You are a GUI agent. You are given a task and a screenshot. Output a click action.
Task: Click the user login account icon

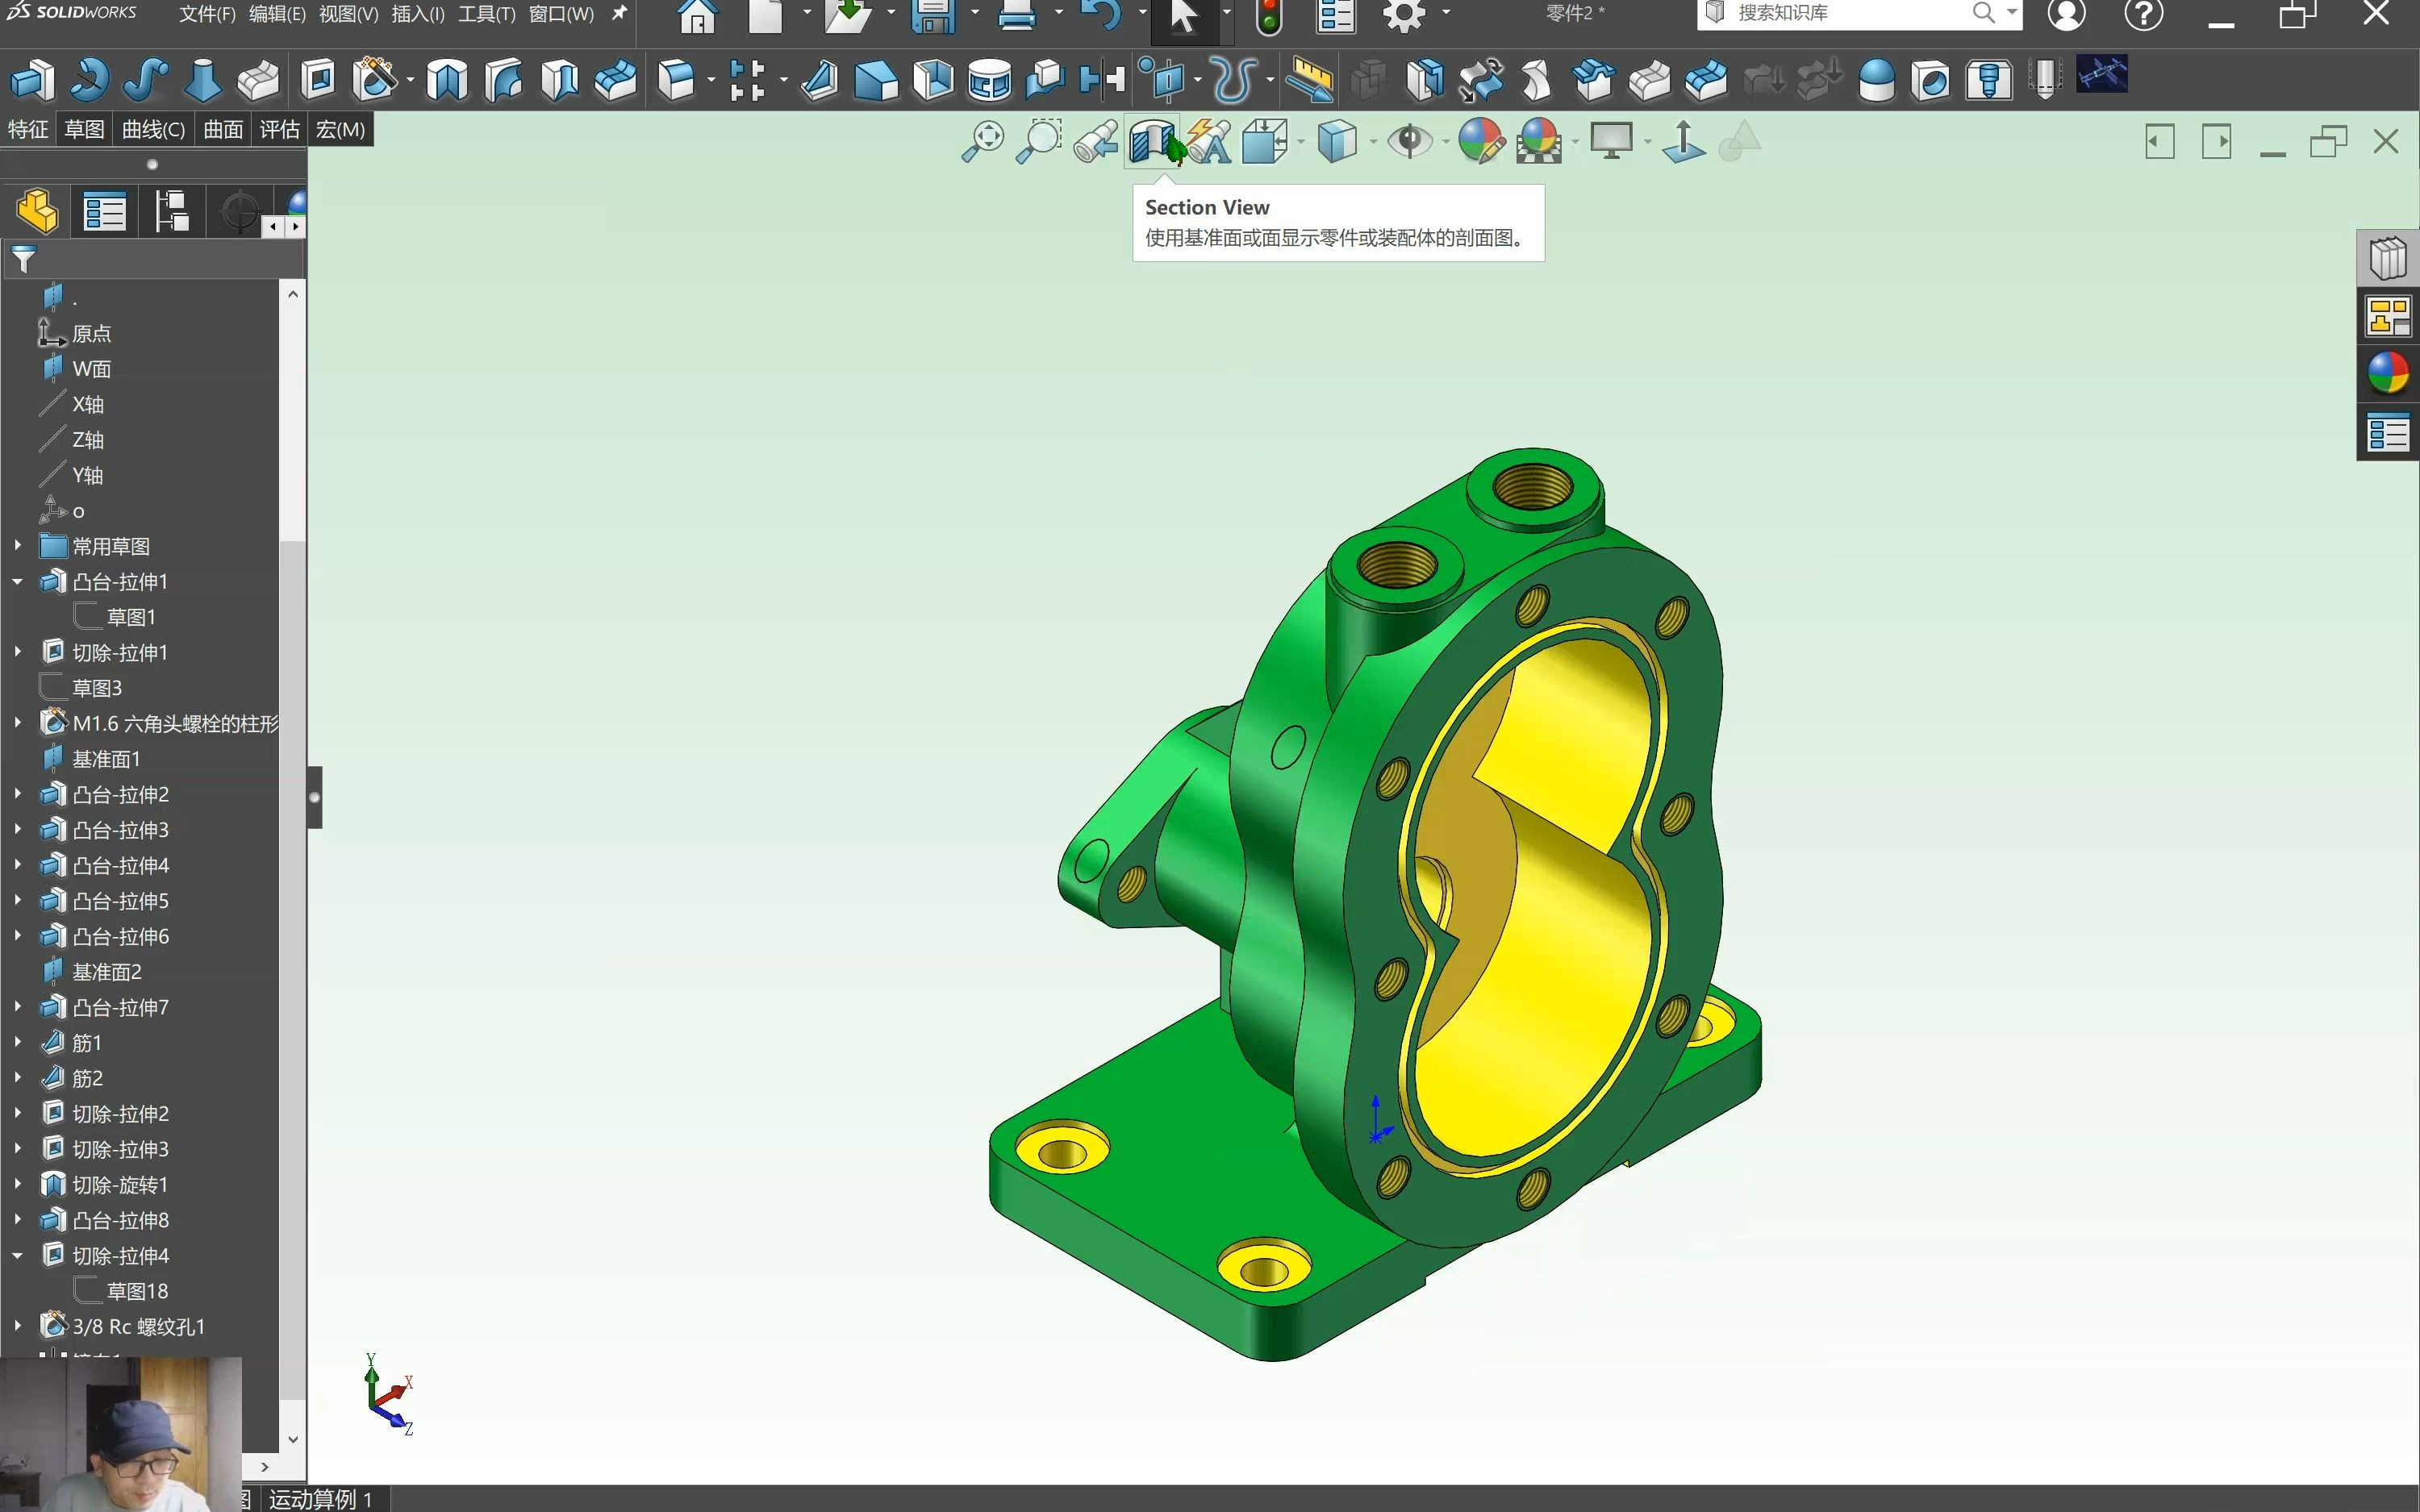[x=2066, y=14]
